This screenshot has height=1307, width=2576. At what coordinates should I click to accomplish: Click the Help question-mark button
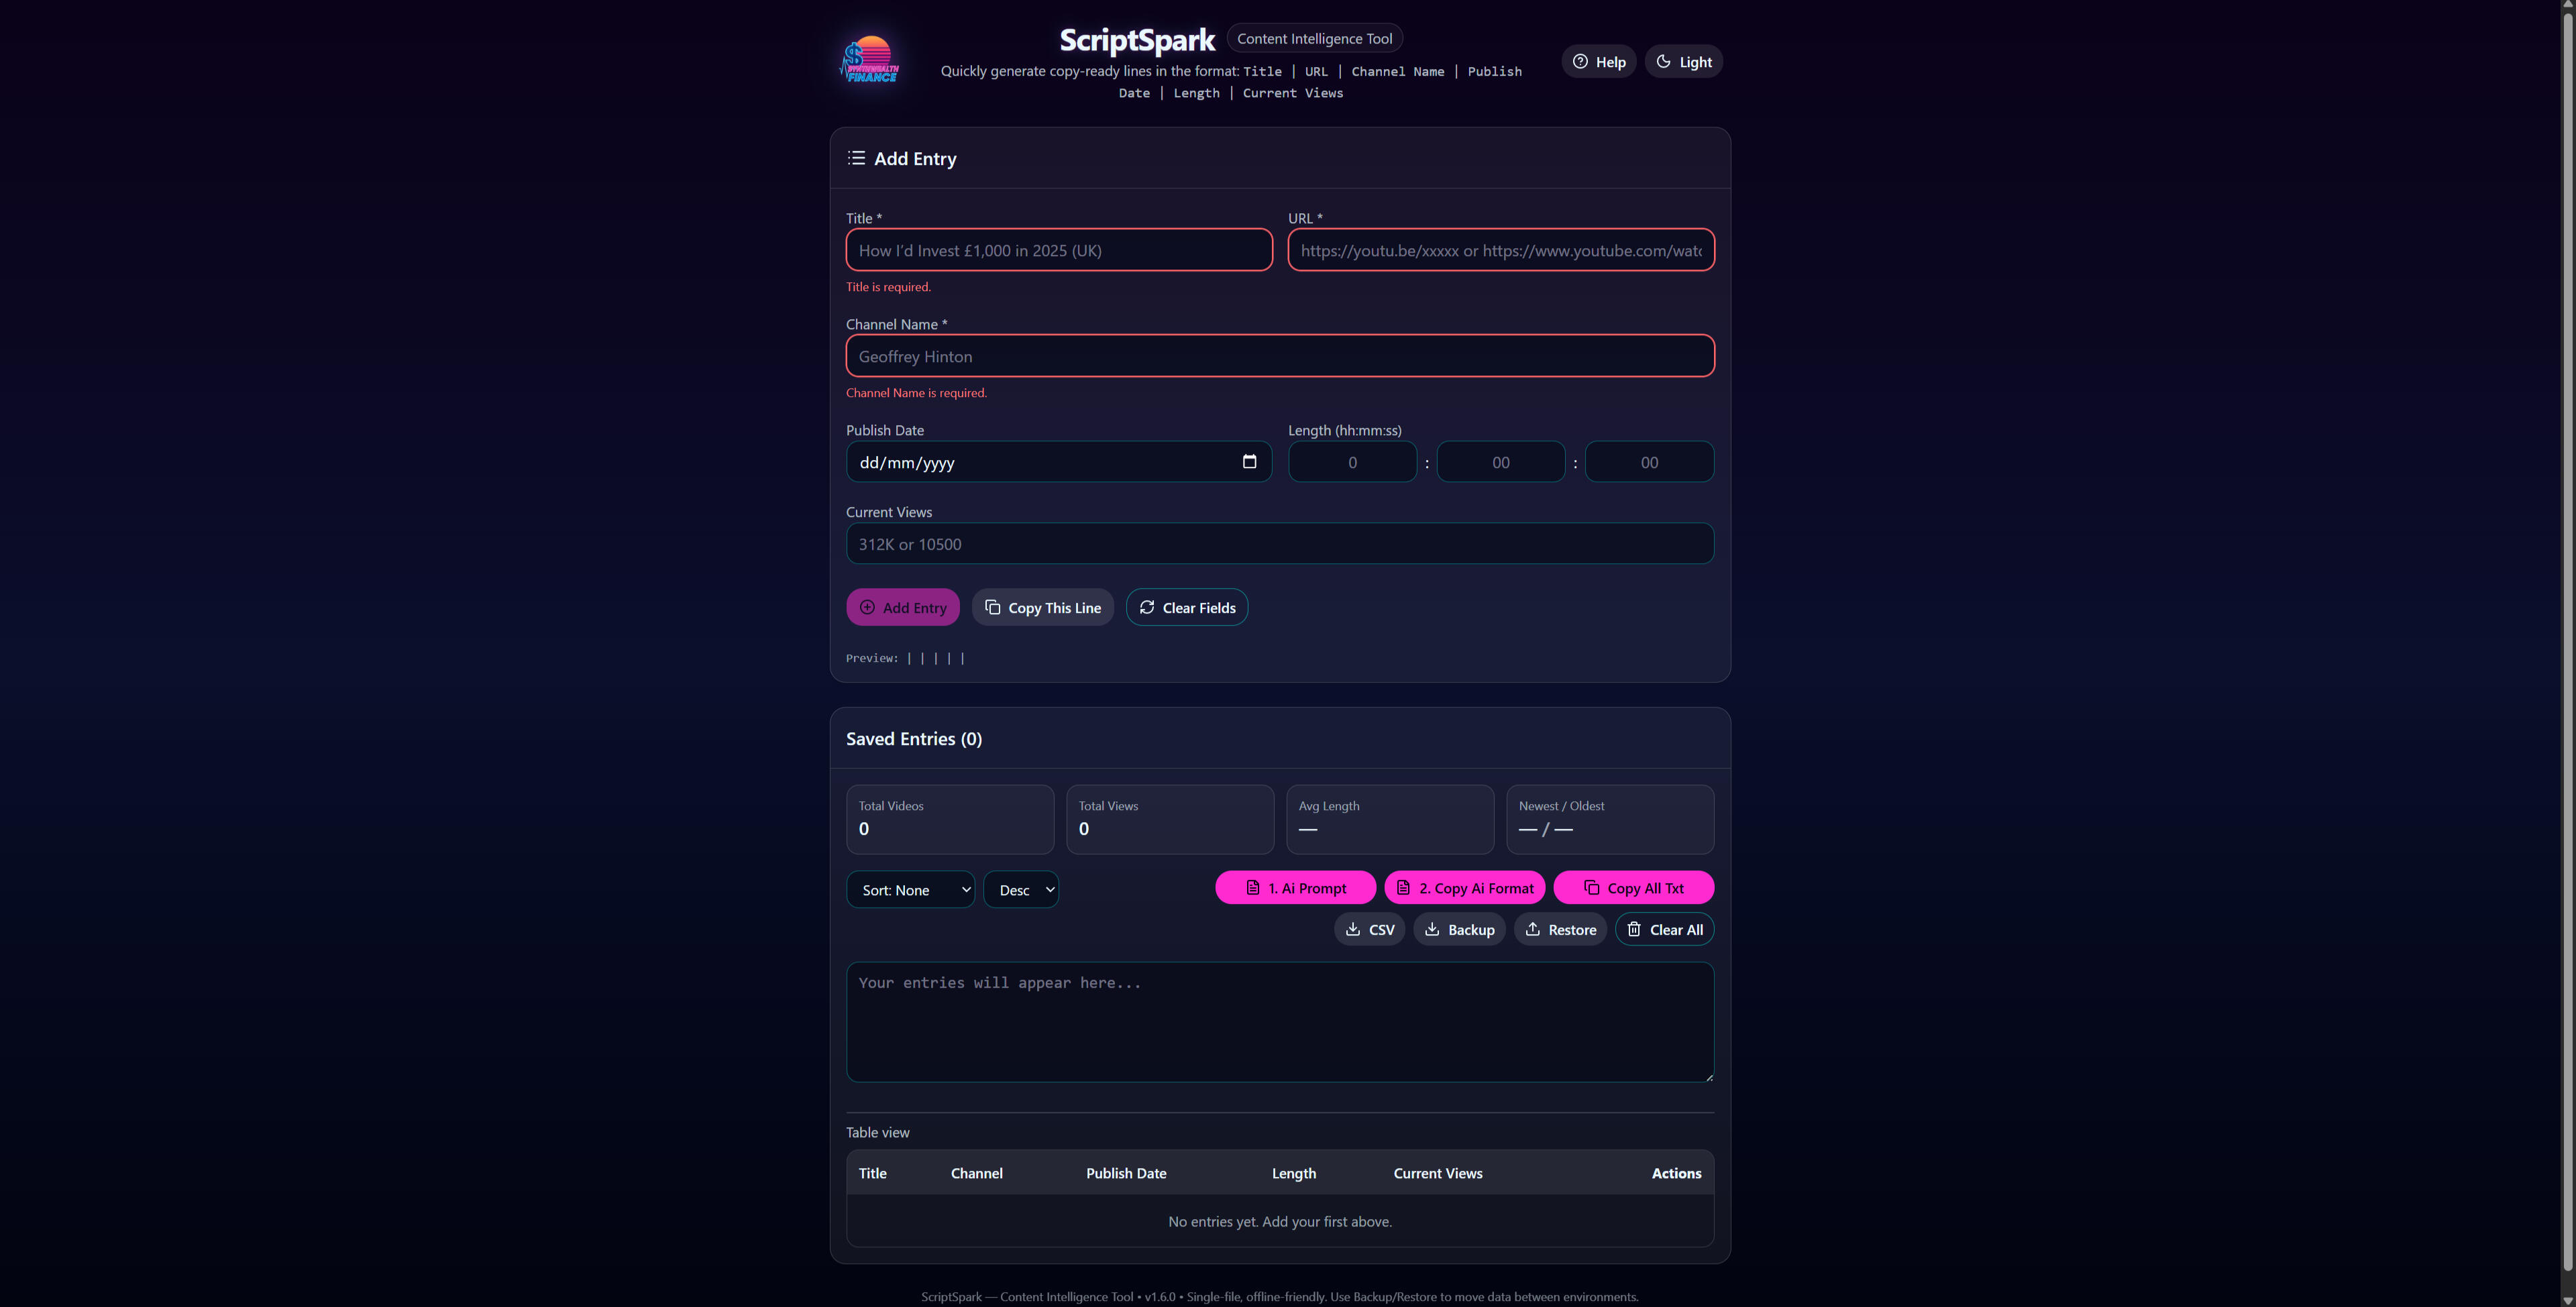tap(1598, 62)
